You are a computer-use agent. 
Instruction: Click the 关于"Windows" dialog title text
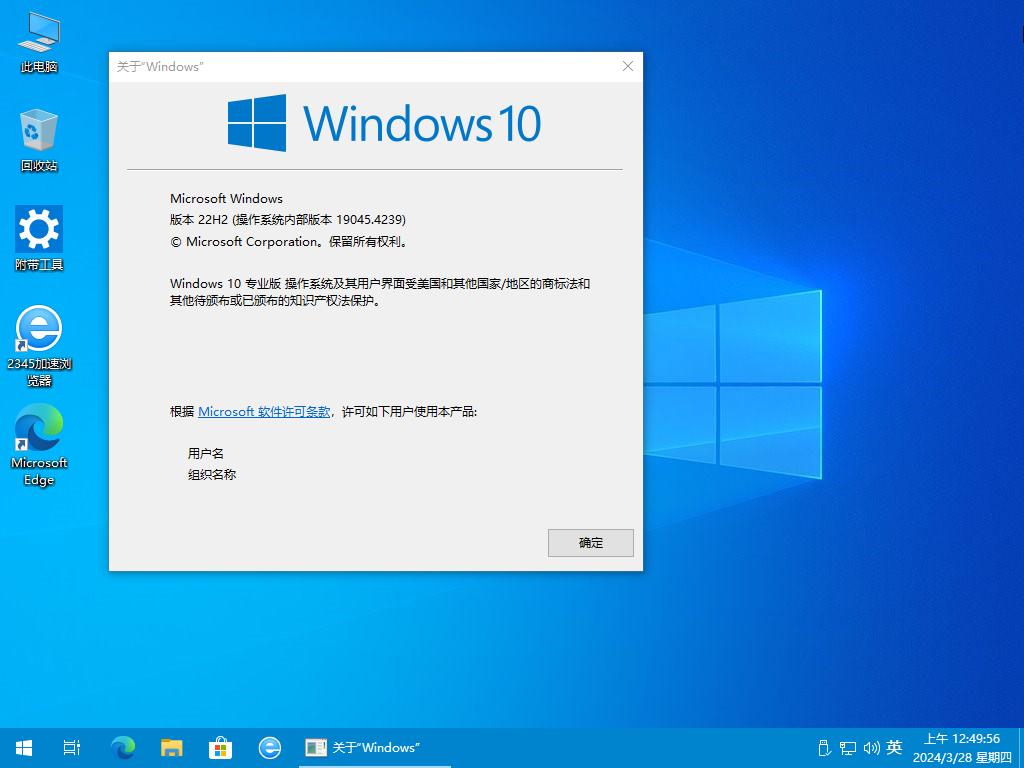(160, 67)
